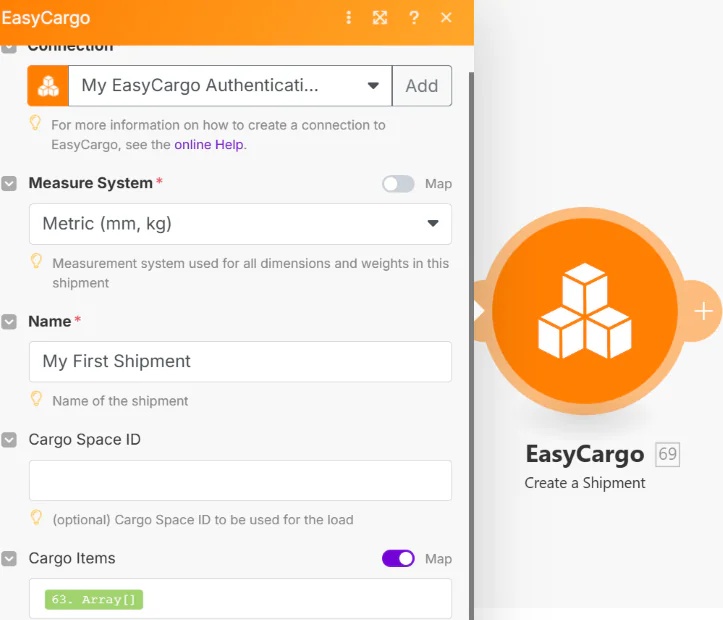Disable the Map toggle for Cargo Items
The width and height of the screenshot is (723, 620).
398,559
